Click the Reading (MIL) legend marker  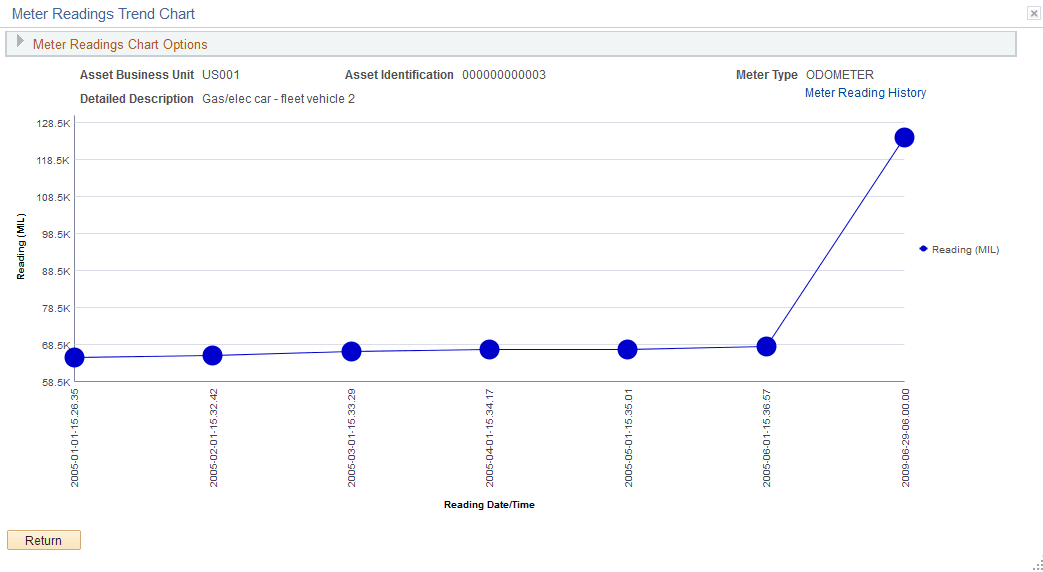(x=923, y=249)
